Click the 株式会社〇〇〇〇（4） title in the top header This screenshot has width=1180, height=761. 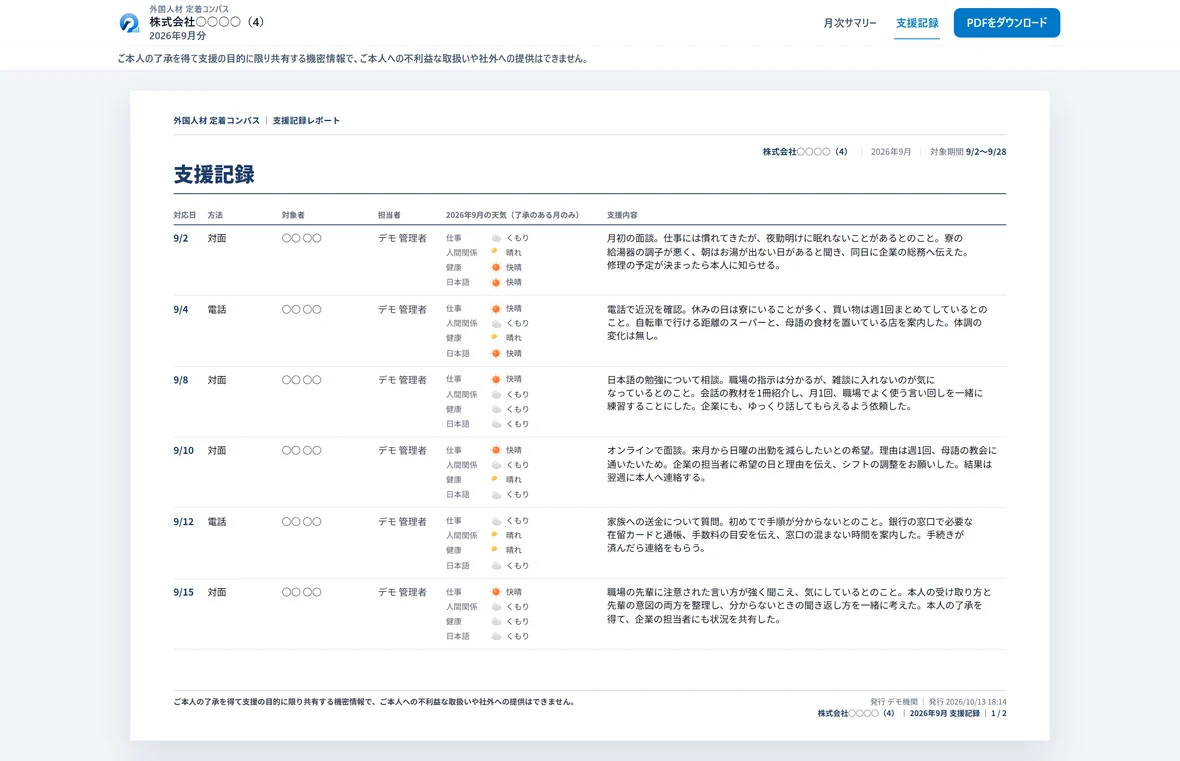pyautogui.click(x=208, y=22)
